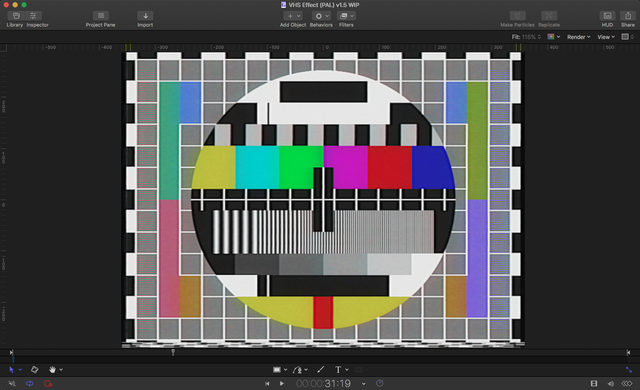
Task: Expand the Text tool options arrow
Action: [x=347, y=370]
